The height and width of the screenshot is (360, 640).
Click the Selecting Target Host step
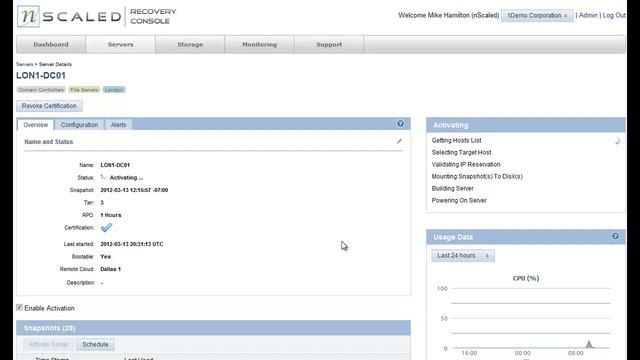click(x=461, y=152)
